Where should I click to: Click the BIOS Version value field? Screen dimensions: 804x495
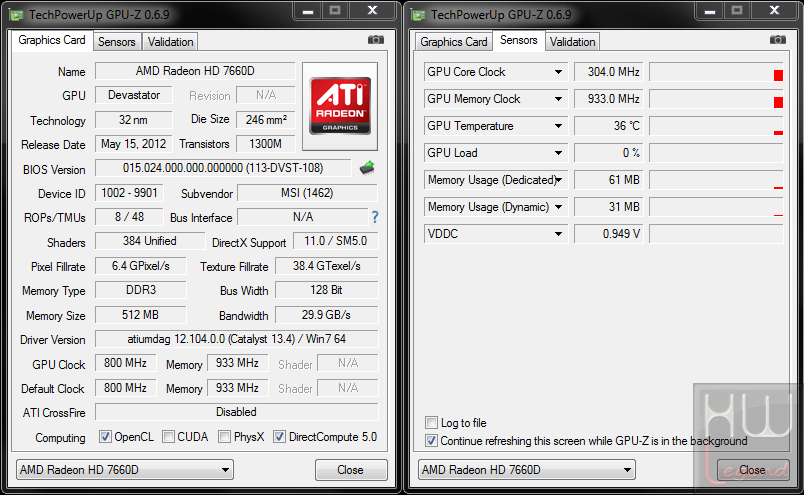pyautogui.click(x=223, y=168)
